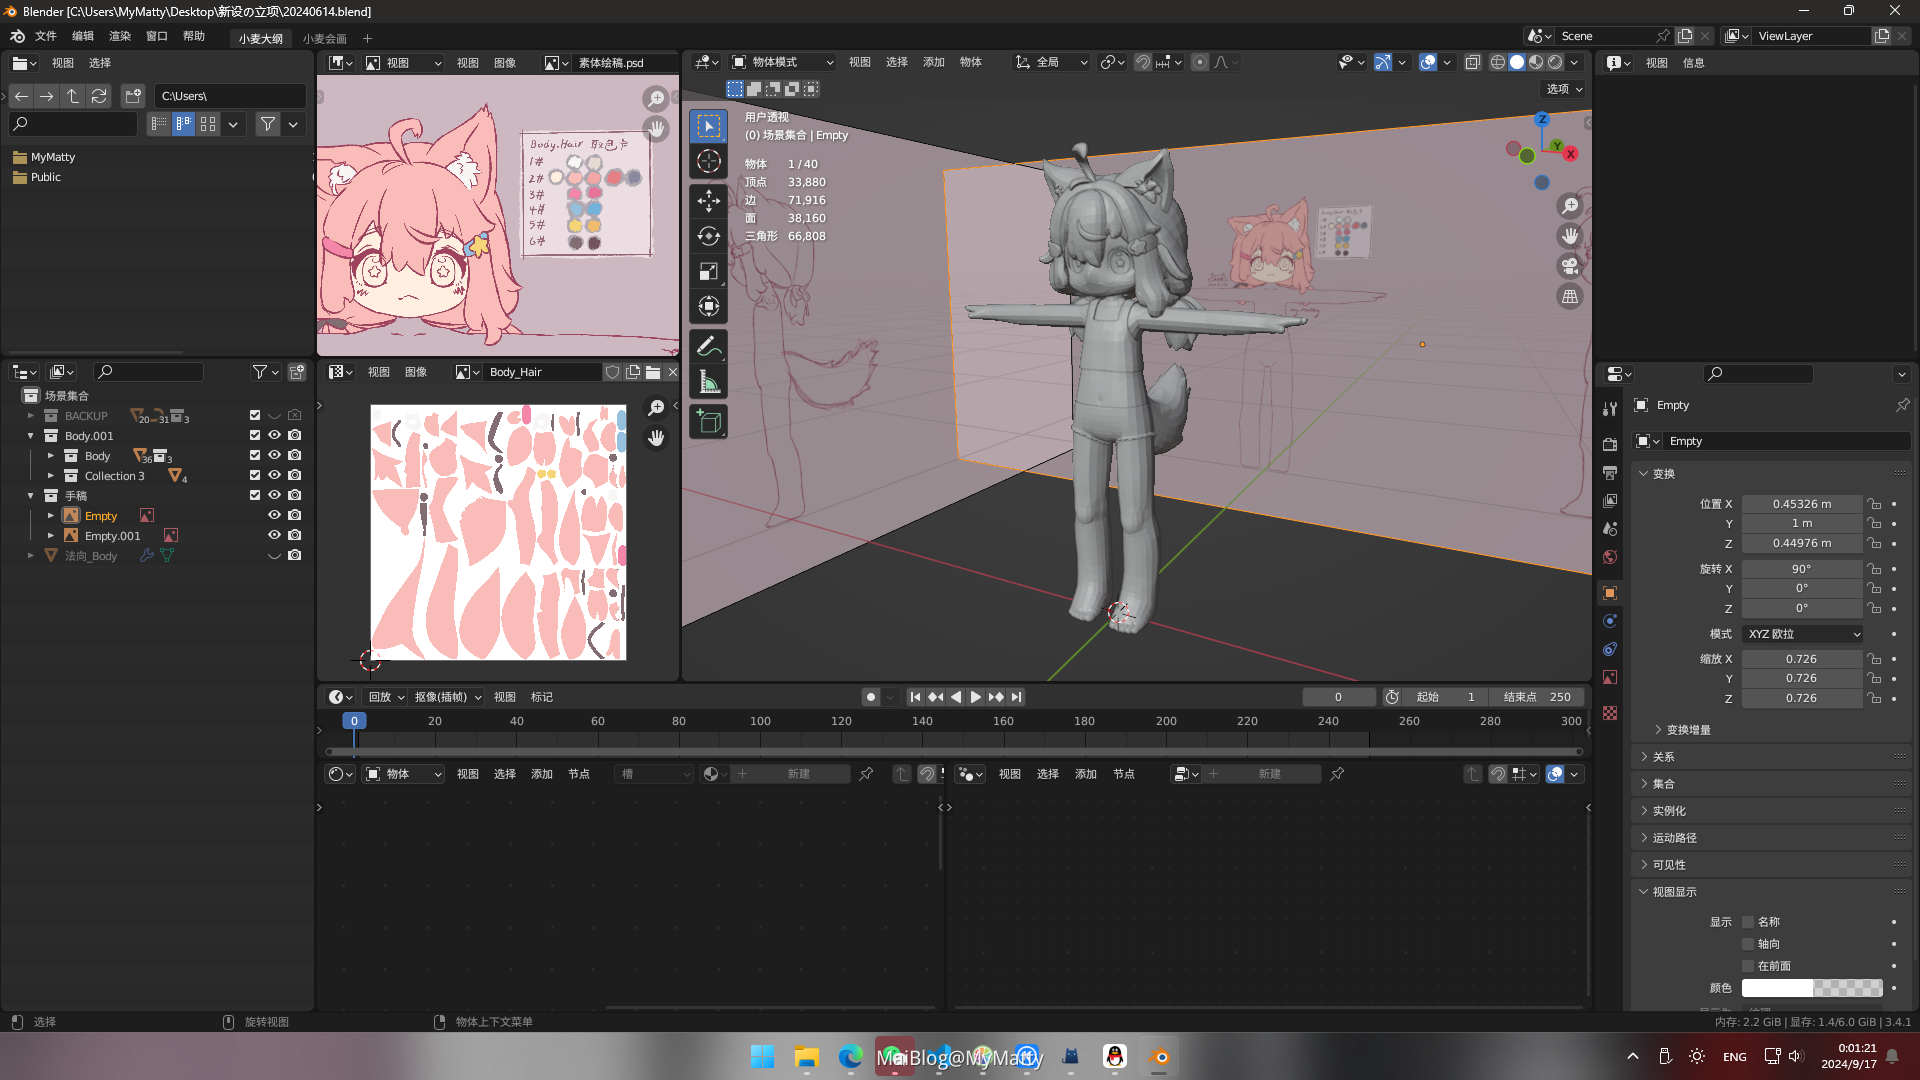The width and height of the screenshot is (1920, 1080).
Task: Click the file browser search field
Action: click(x=73, y=124)
